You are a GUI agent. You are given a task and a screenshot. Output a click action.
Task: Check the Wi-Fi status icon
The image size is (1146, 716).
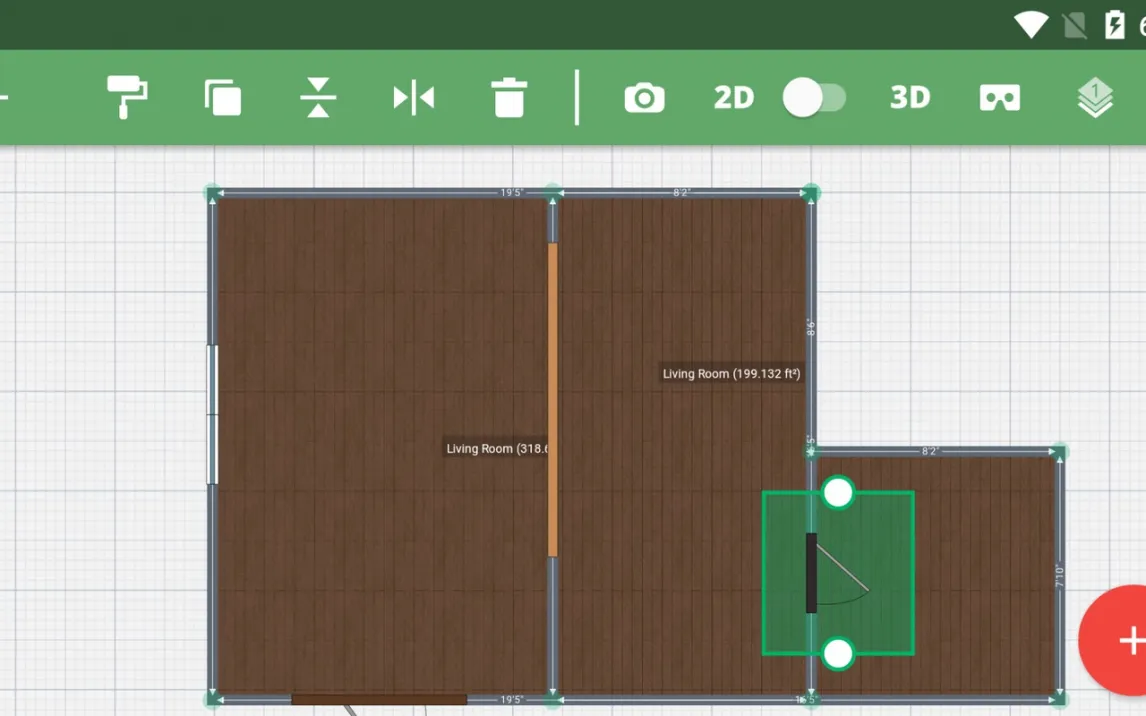click(x=1030, y=24)
